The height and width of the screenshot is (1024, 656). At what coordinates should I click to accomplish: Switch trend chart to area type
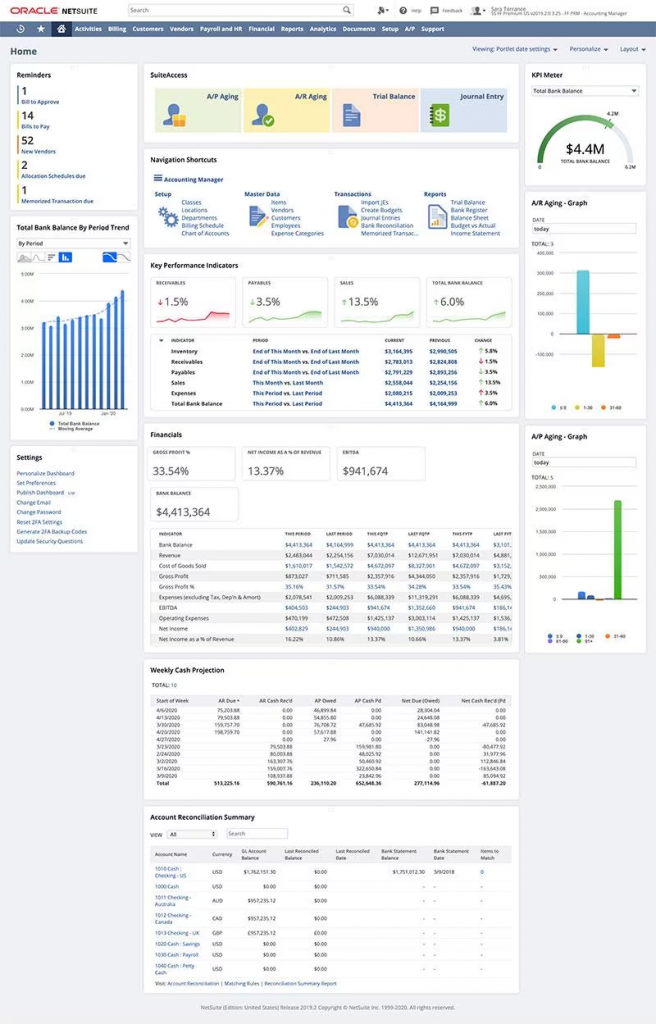[x=24, y=257]
